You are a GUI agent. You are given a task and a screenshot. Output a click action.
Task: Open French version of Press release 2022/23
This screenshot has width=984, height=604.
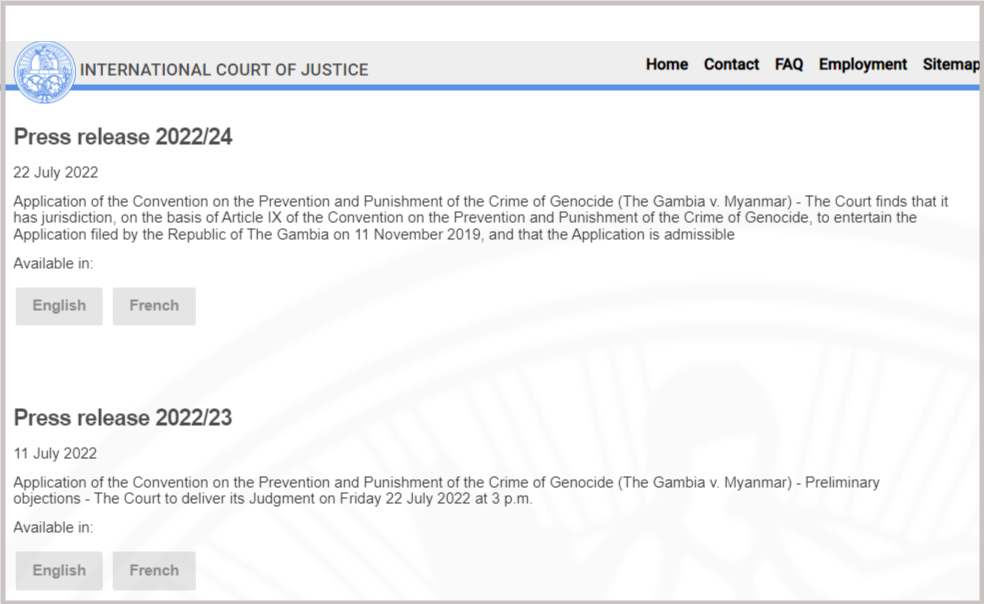tap(154, 570)
